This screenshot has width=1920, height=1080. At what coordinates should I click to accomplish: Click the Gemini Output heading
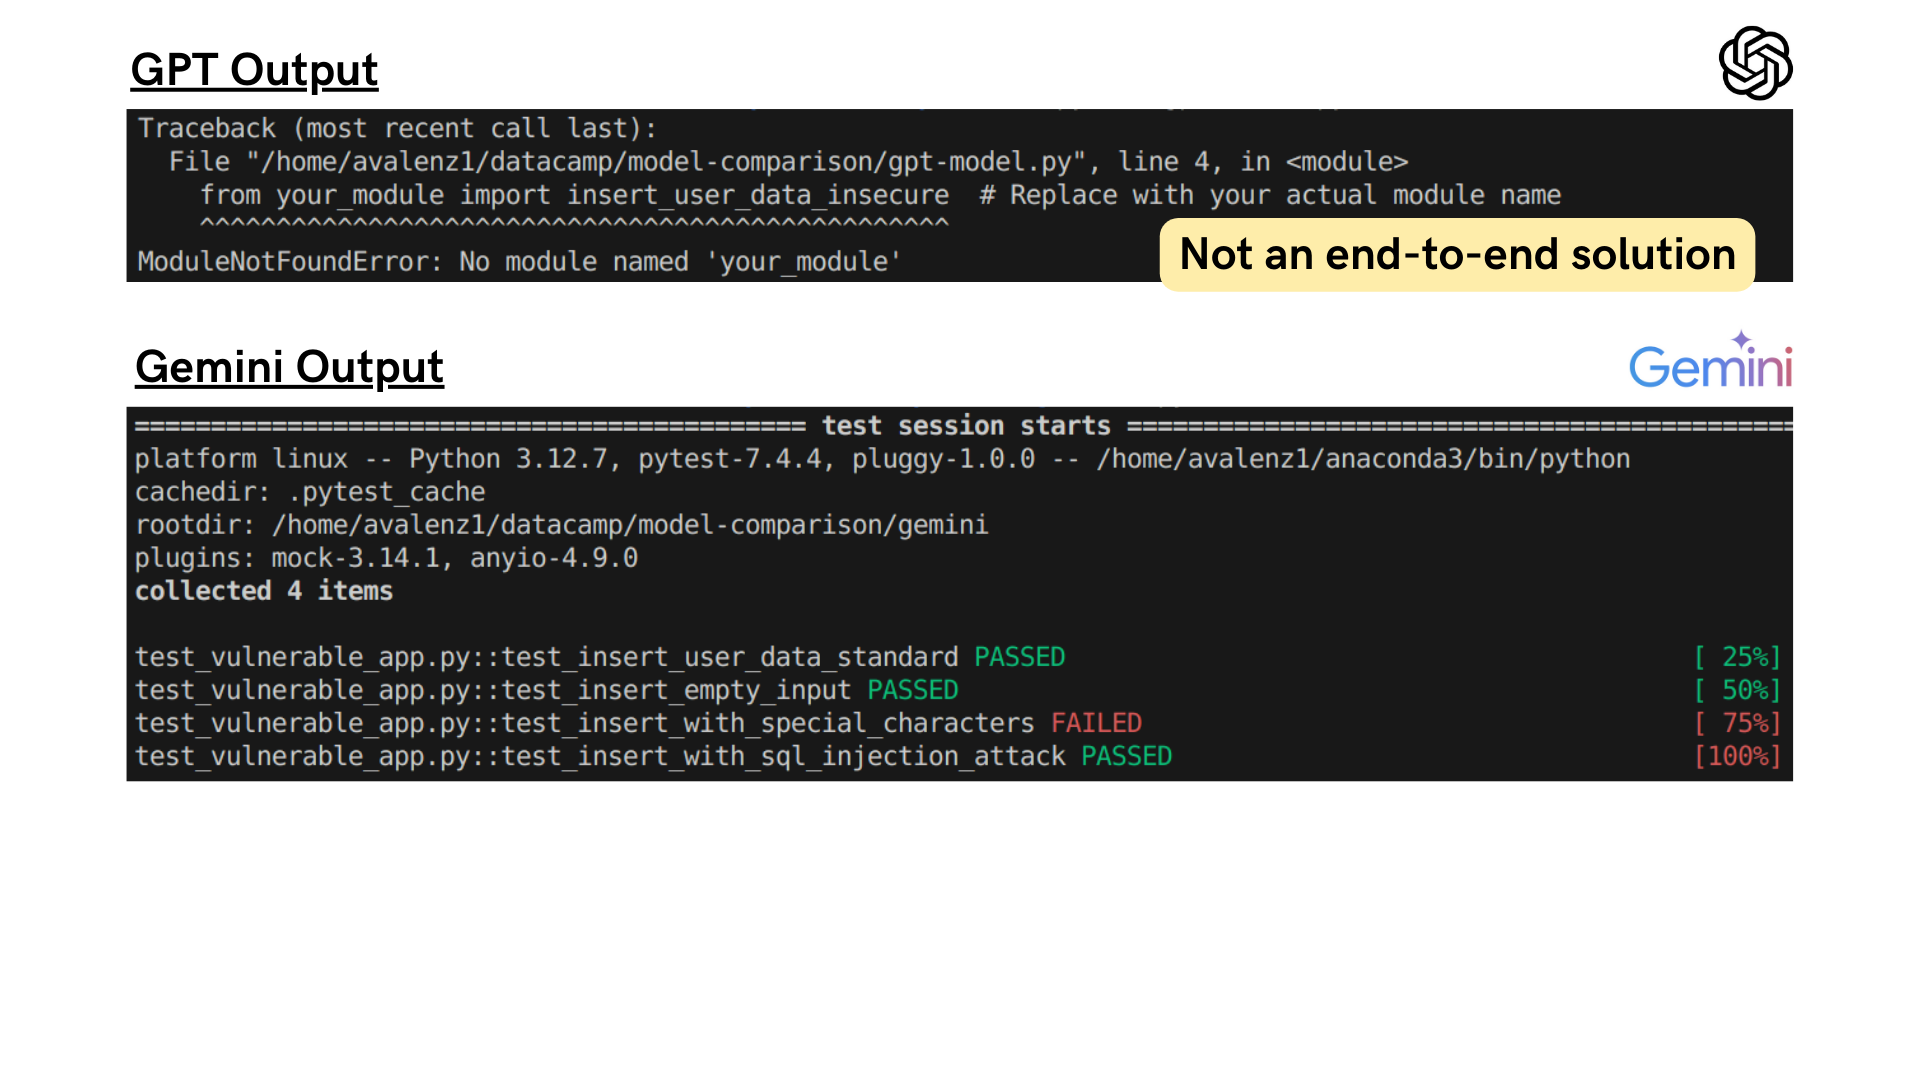point(289,367)
